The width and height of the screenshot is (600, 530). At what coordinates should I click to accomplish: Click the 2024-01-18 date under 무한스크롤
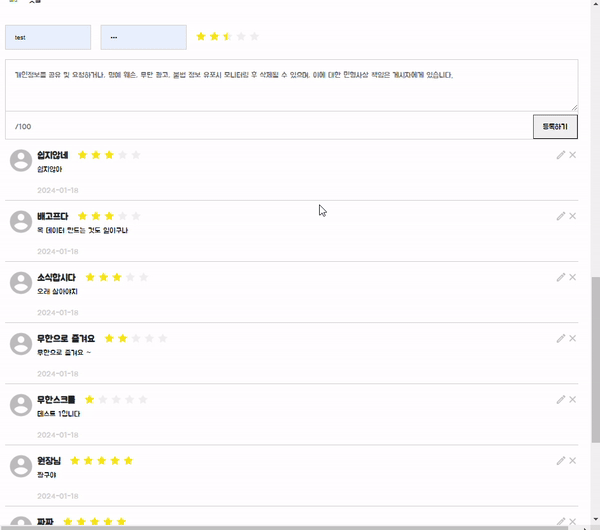(x=58, y=435)
